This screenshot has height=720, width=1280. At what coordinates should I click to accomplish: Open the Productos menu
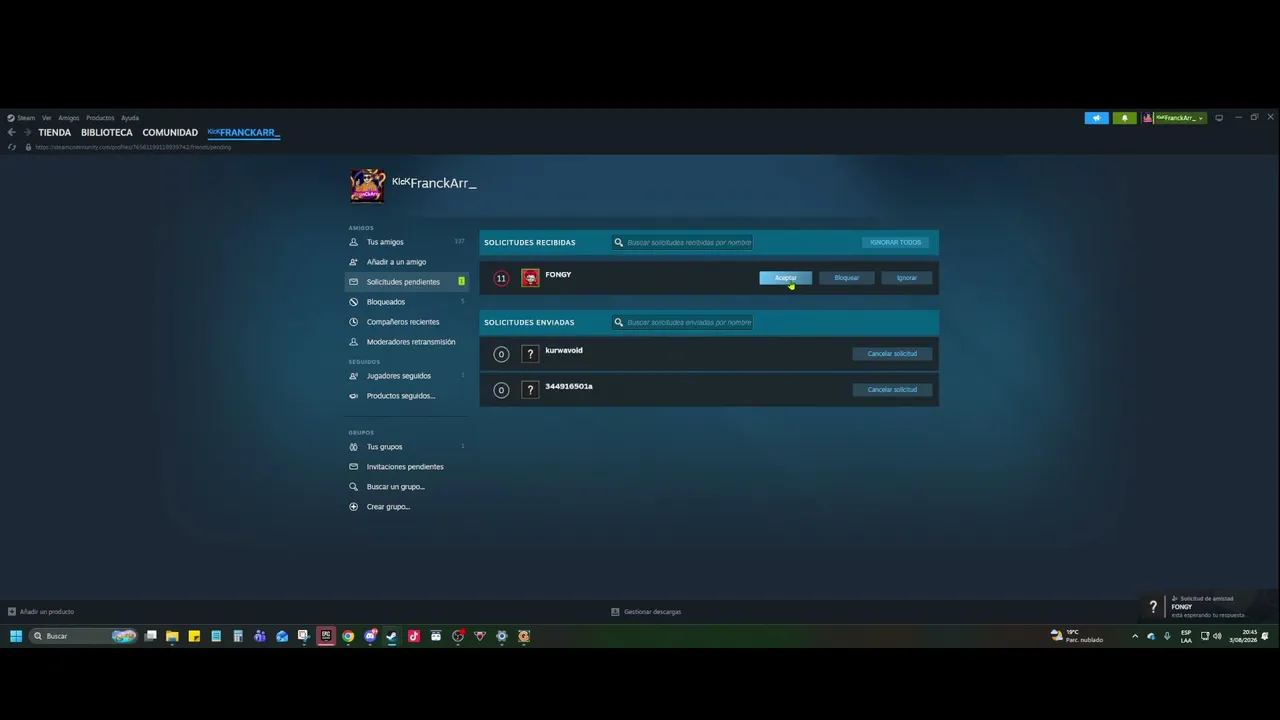(x=100, y=118)
